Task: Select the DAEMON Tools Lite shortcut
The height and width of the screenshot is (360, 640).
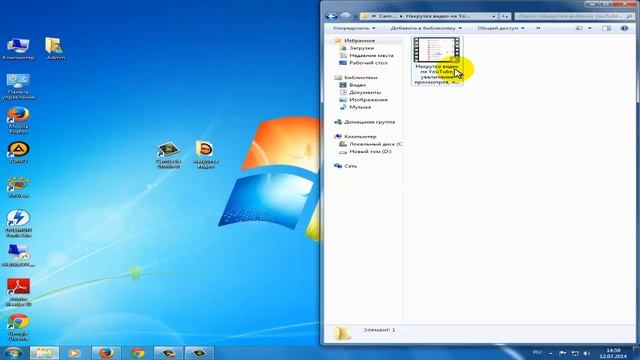Action: pos(18,223)
